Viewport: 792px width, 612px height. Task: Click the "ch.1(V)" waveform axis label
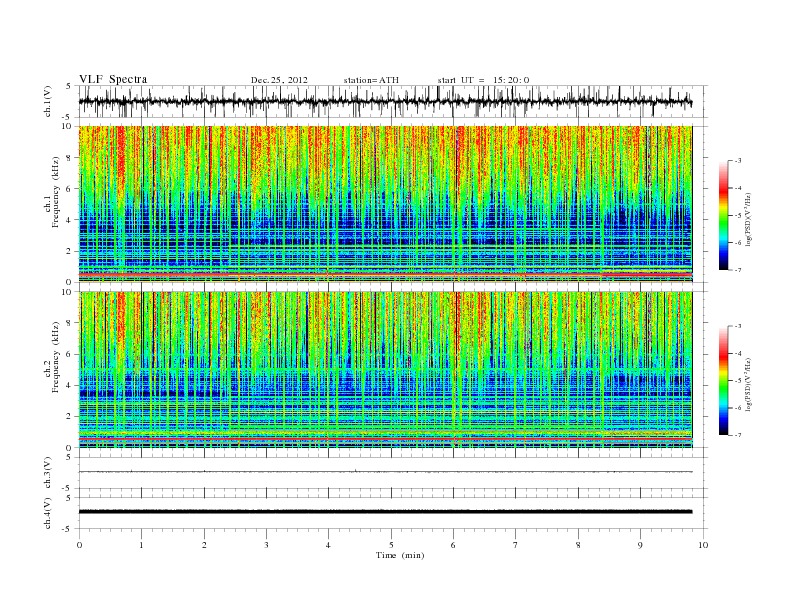pyautogui.click(x=48, y=101)
